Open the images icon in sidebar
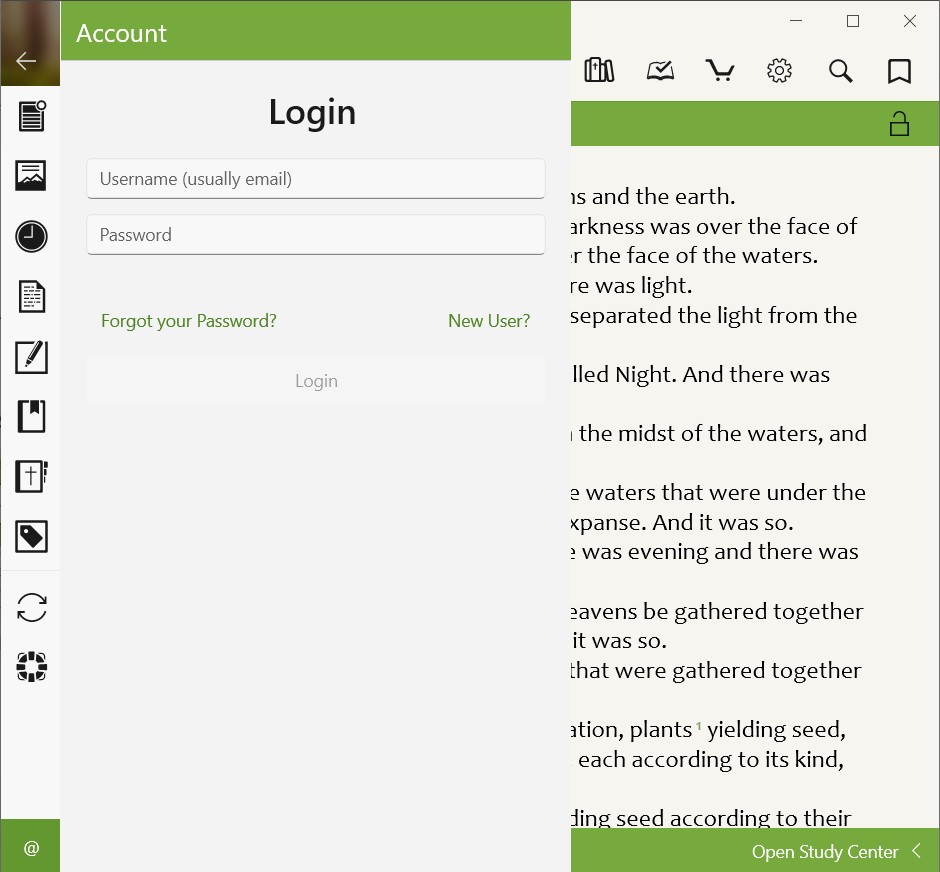 click(x=31, y=176)
